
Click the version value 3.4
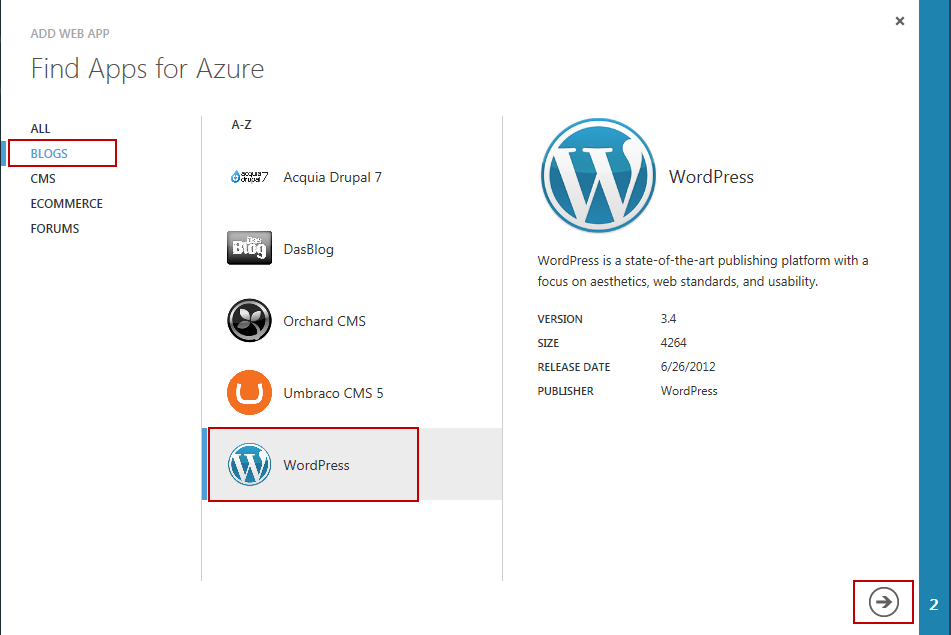[668, 318]
